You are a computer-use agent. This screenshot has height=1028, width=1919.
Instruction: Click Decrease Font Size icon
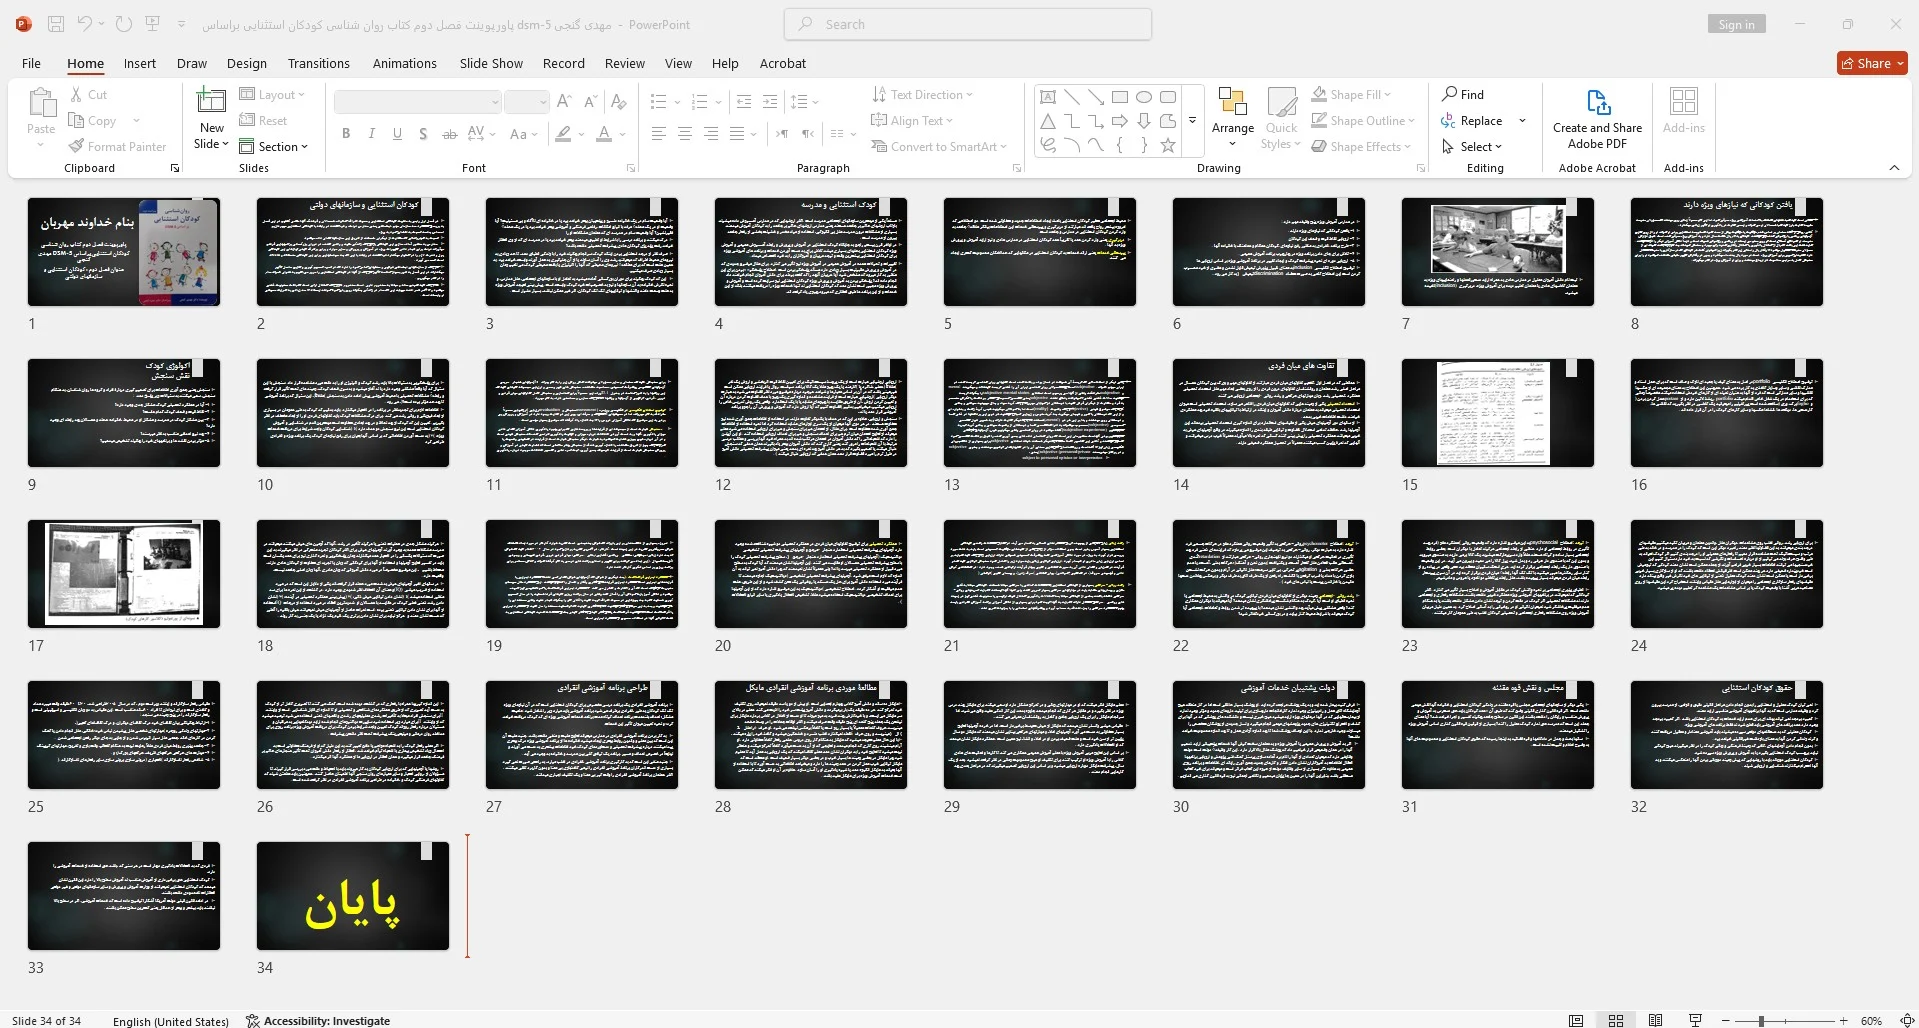[590, 101]
